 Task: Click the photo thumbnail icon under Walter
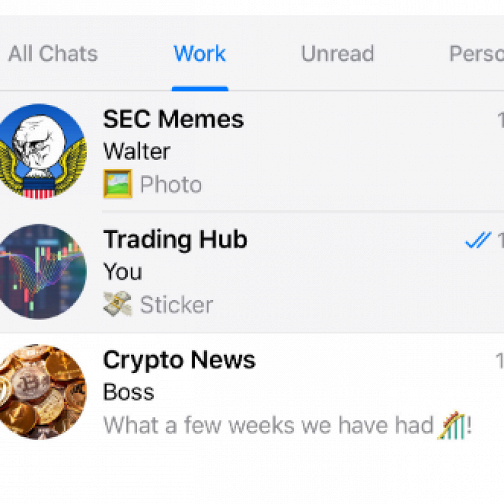tap(118, 184)
